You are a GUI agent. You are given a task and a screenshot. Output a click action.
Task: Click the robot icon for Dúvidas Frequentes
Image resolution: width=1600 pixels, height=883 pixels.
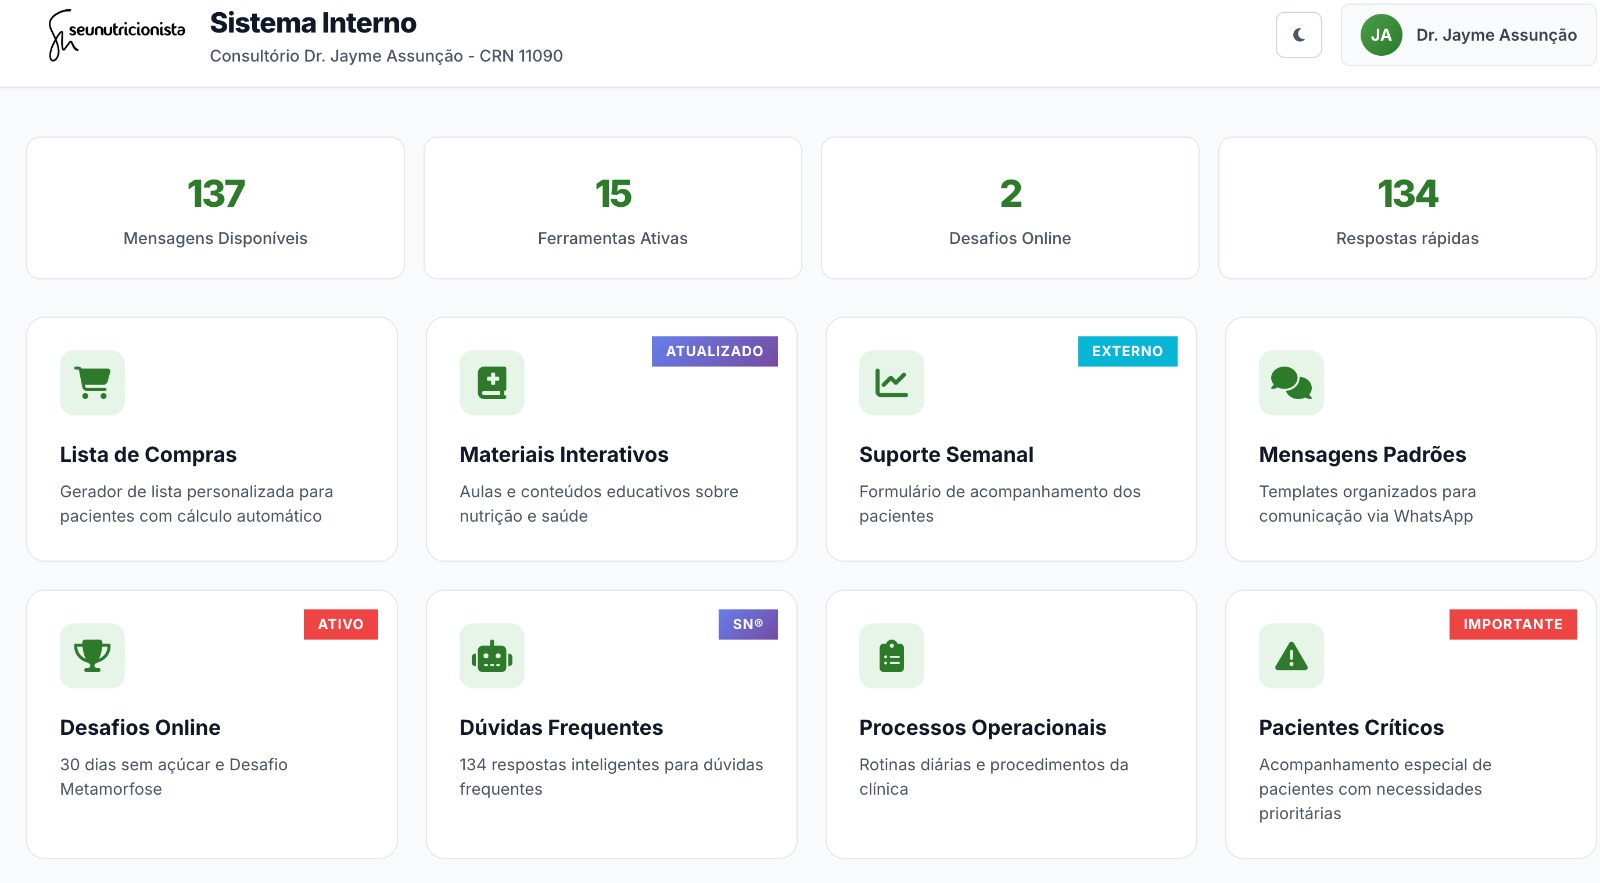(492, 656)
